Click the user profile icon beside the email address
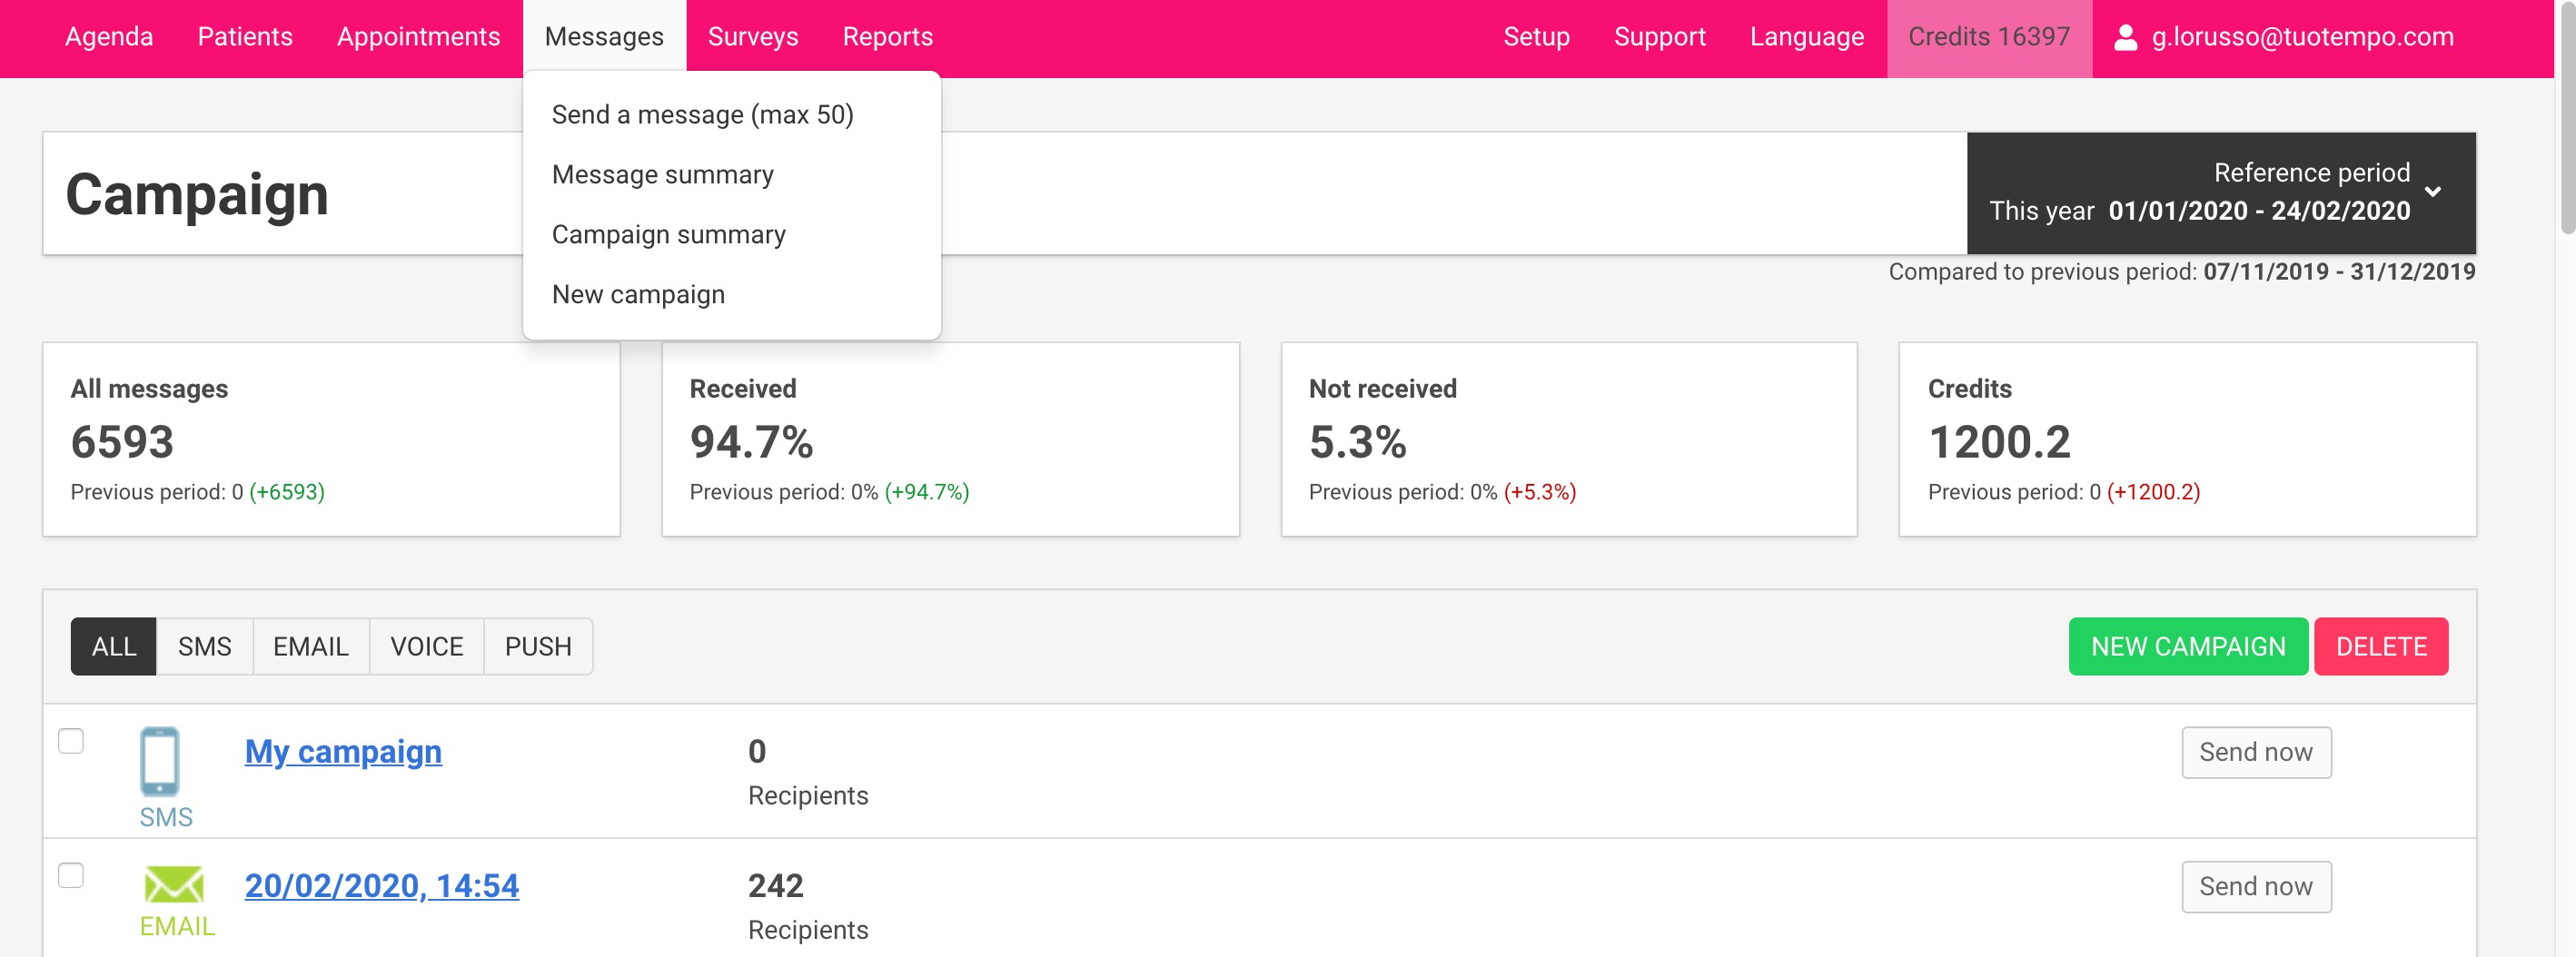Viewport: 2576px width, 957px height. [x=2126, y=37]
